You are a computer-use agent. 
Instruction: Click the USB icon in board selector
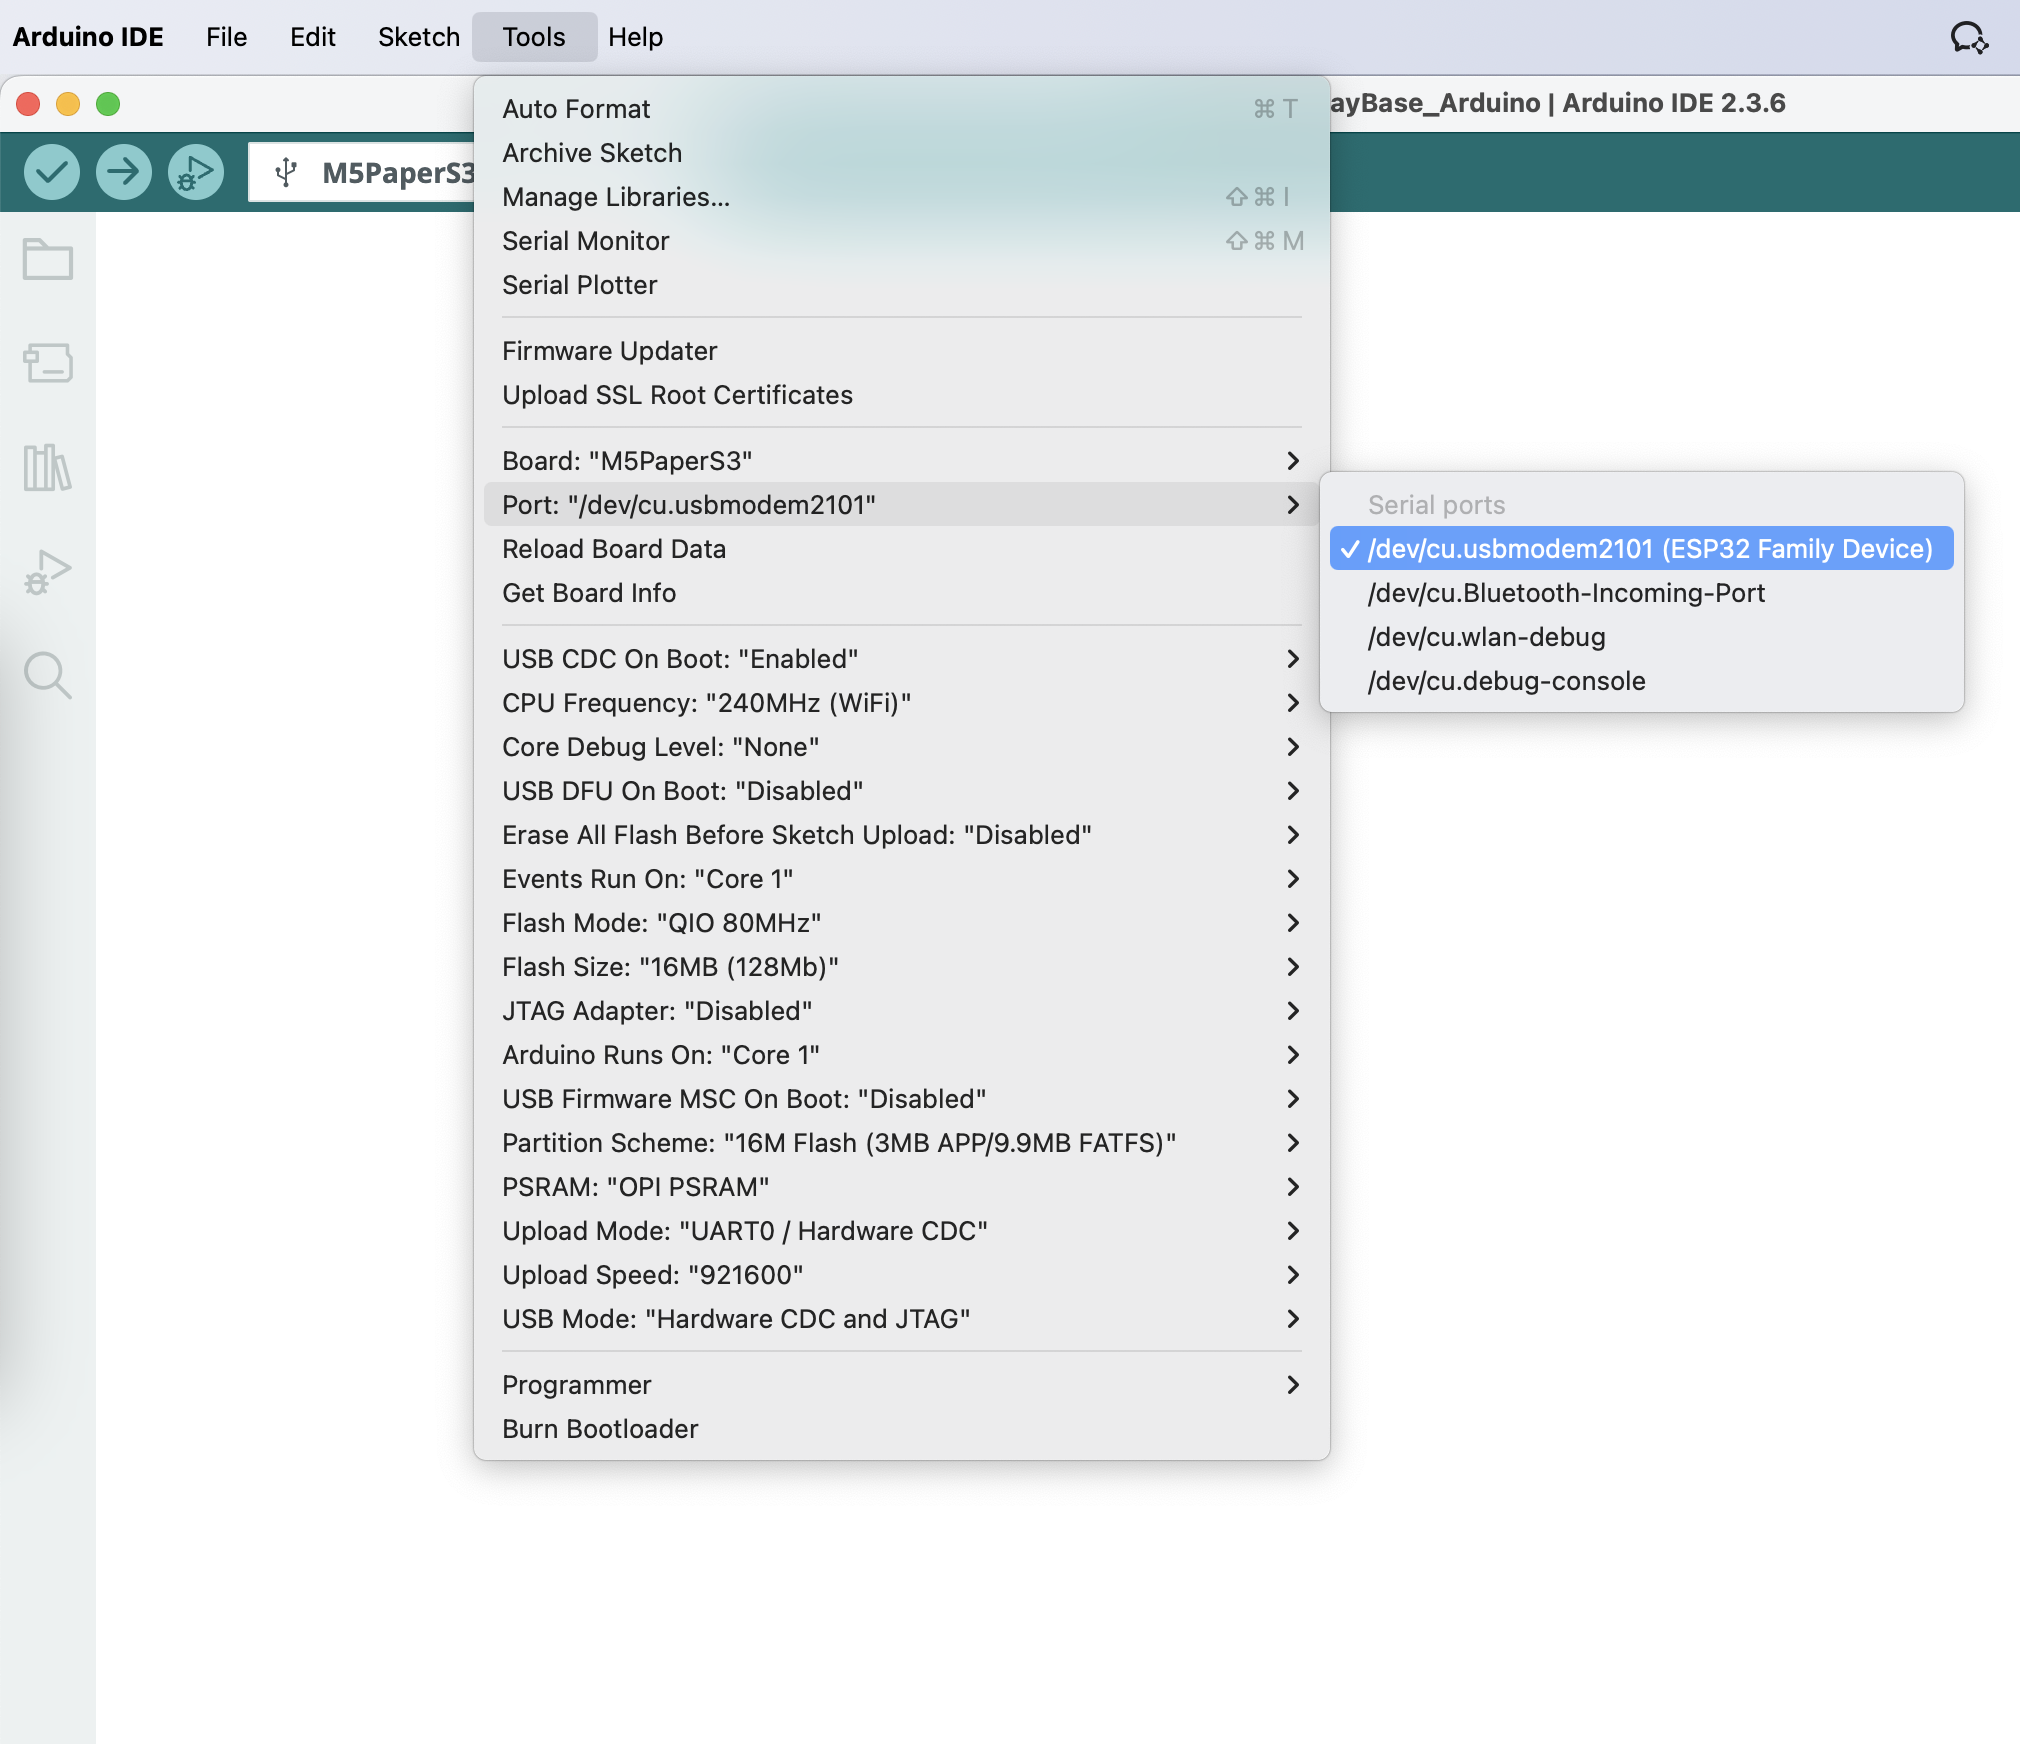(x=286, y=172)
